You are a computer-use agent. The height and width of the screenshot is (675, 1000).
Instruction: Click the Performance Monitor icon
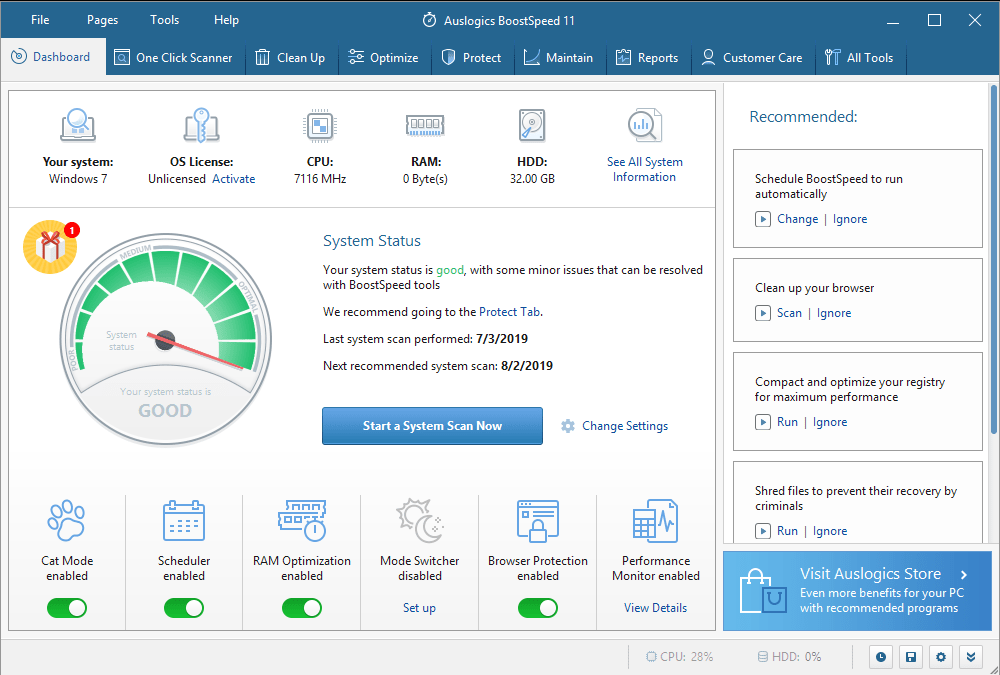click(x=655, y=521)
